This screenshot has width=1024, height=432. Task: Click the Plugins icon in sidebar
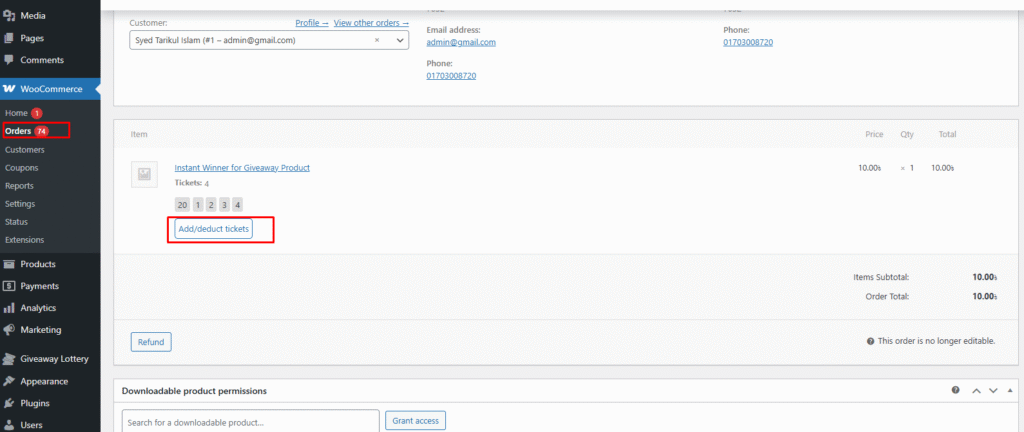10,403
